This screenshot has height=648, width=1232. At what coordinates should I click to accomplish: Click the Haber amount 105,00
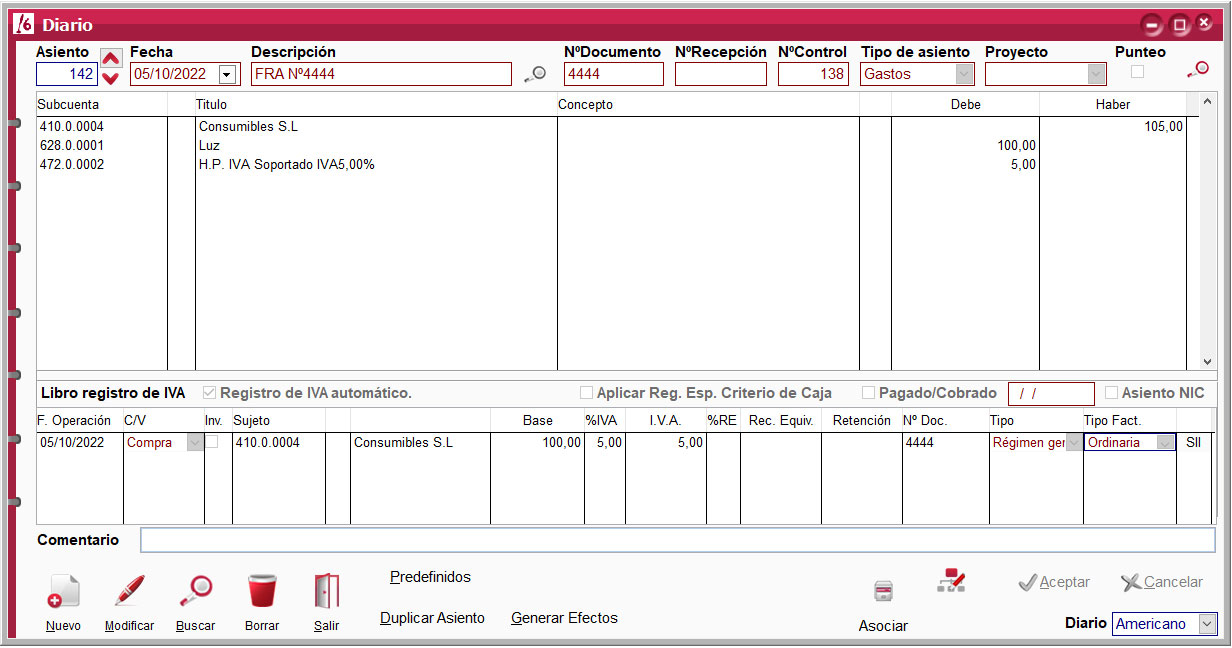coord(1164,127)
